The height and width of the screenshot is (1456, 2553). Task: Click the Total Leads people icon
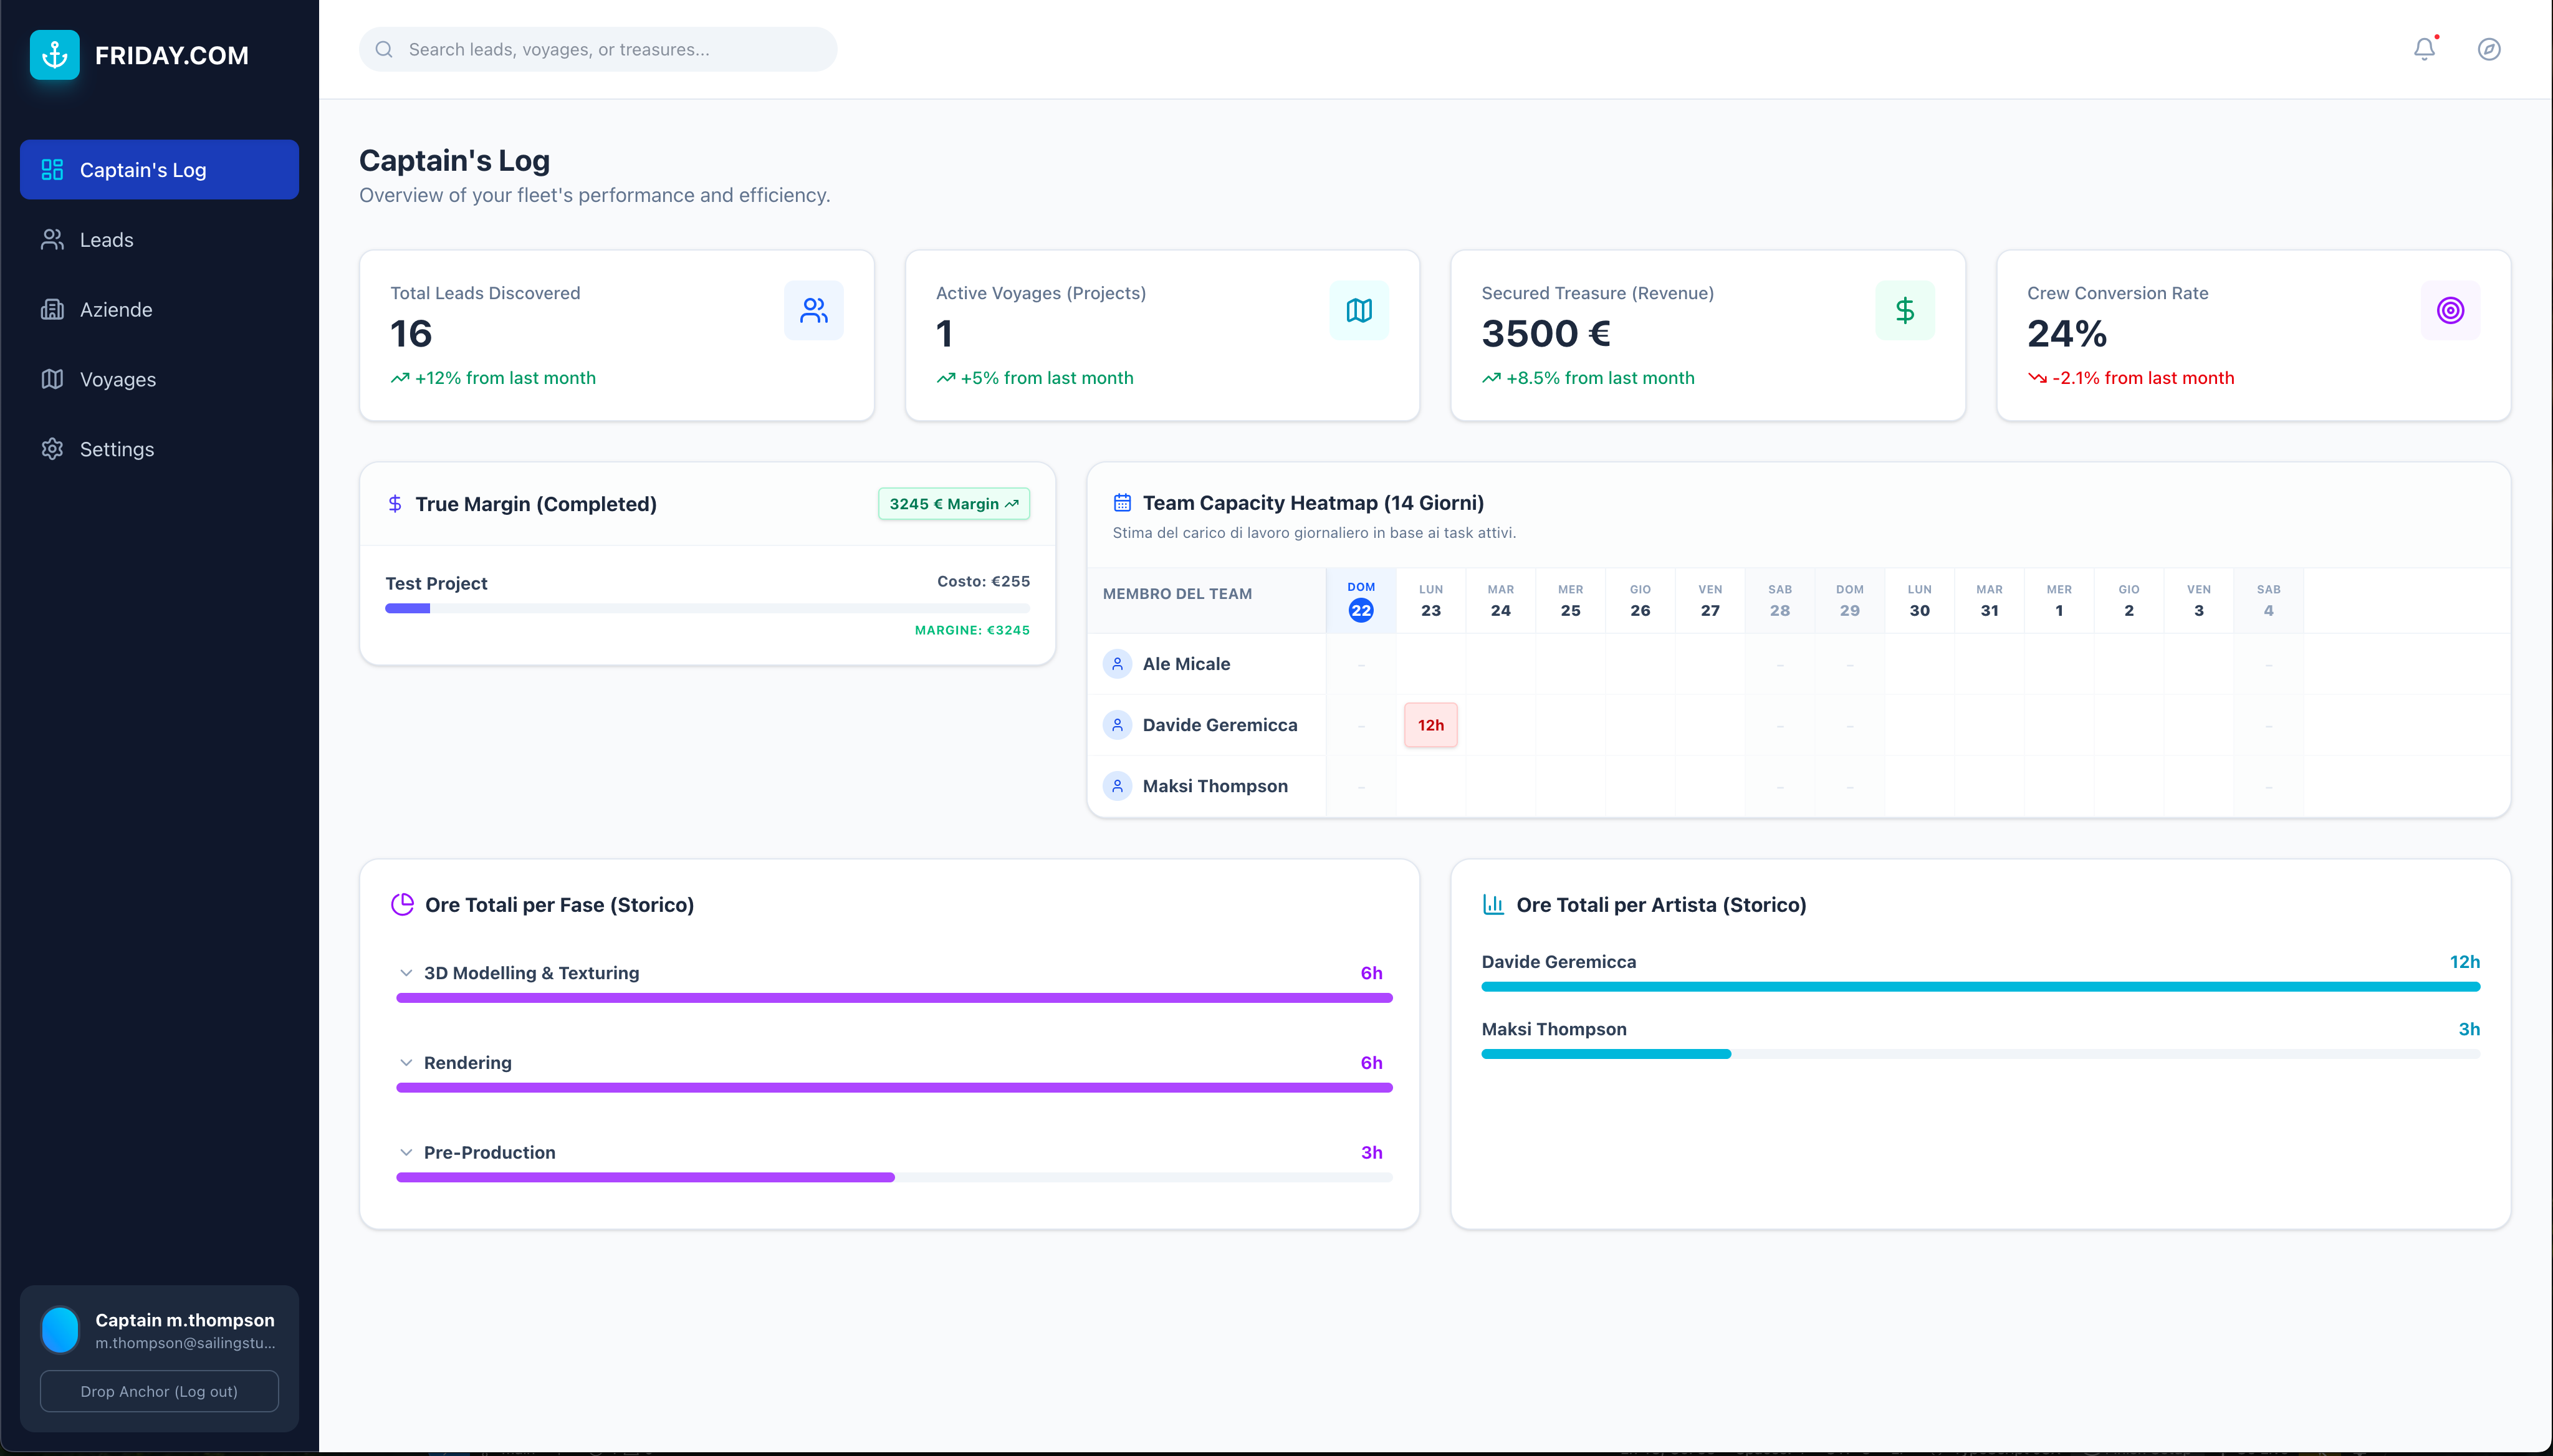pos(813,311)
